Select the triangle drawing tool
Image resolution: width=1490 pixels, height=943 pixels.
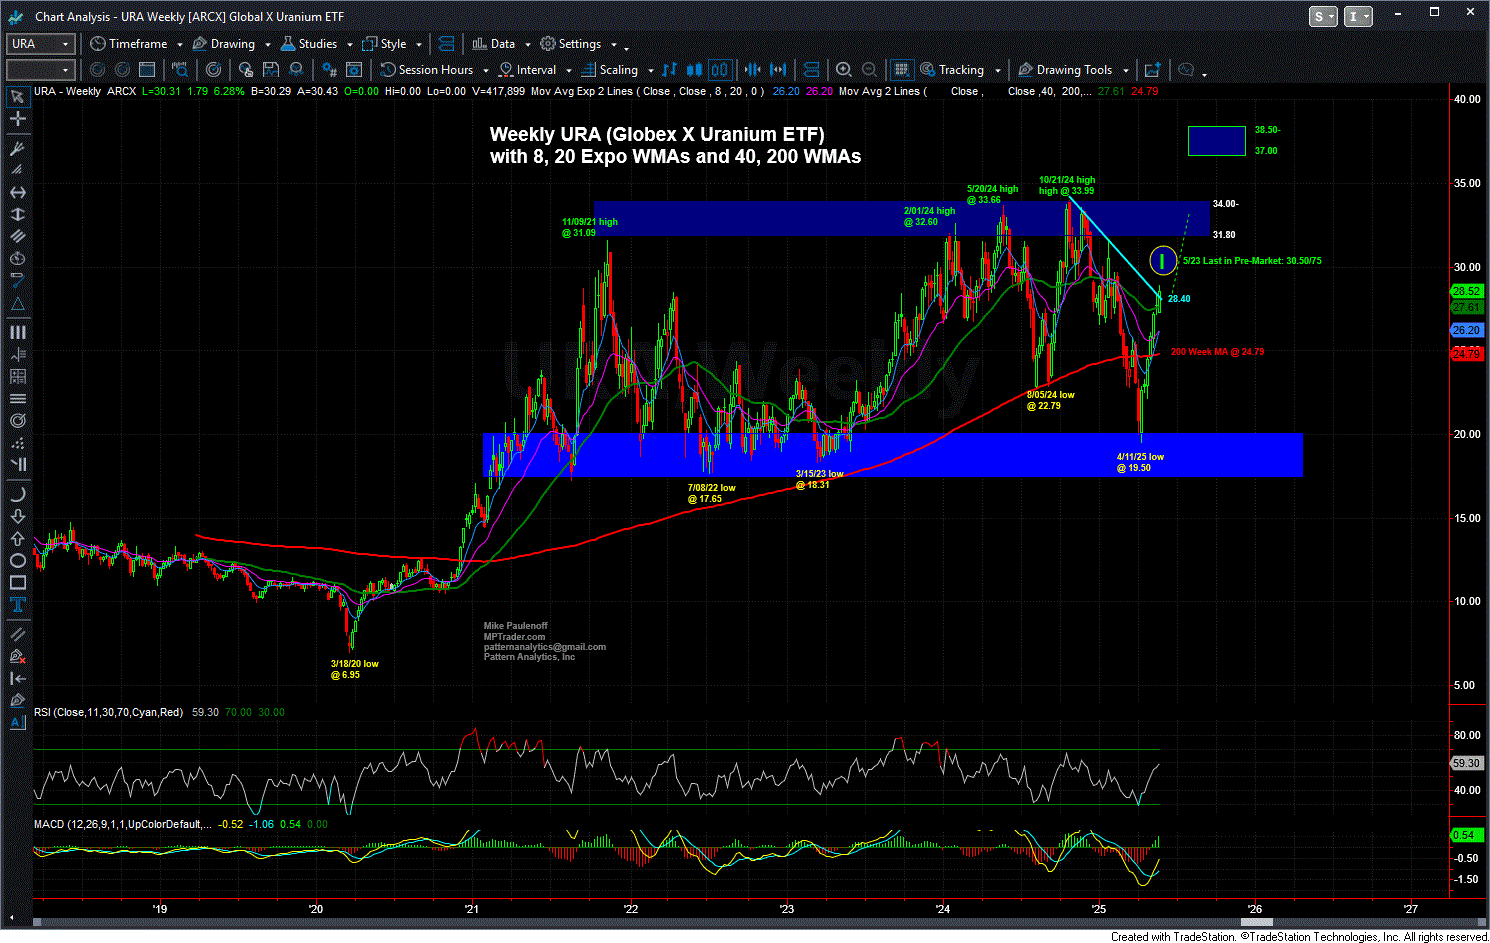[17, 304]
